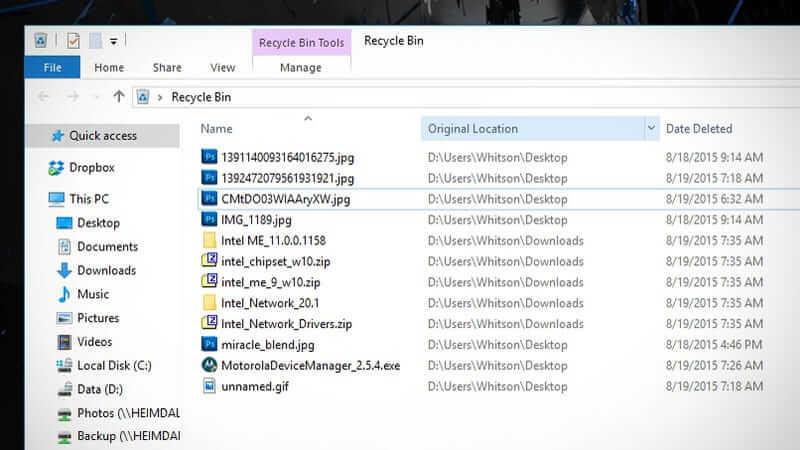Image resolution: width=800 pixels, height=450 pixels.
Task: Open Backup network drive in sidebar
Action: click(x=129, y=436)
